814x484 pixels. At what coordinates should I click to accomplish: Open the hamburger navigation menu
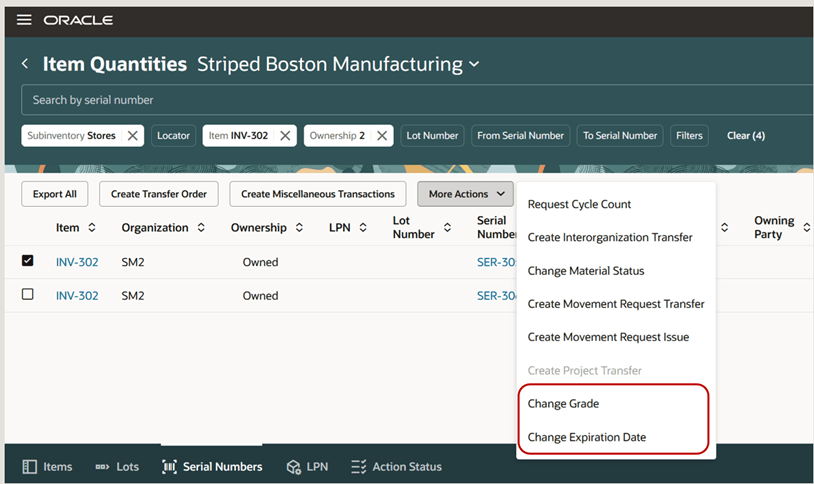coord(24,20)
